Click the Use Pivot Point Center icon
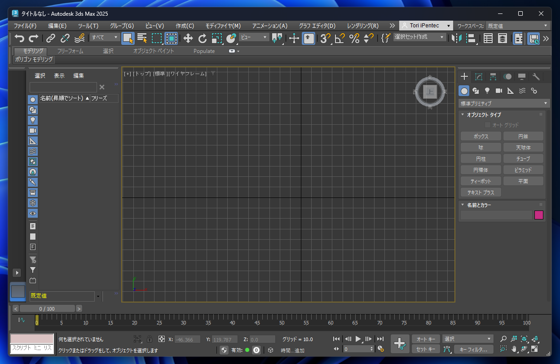This screenshot has width=560, height=364. click(x=277, y=38)
